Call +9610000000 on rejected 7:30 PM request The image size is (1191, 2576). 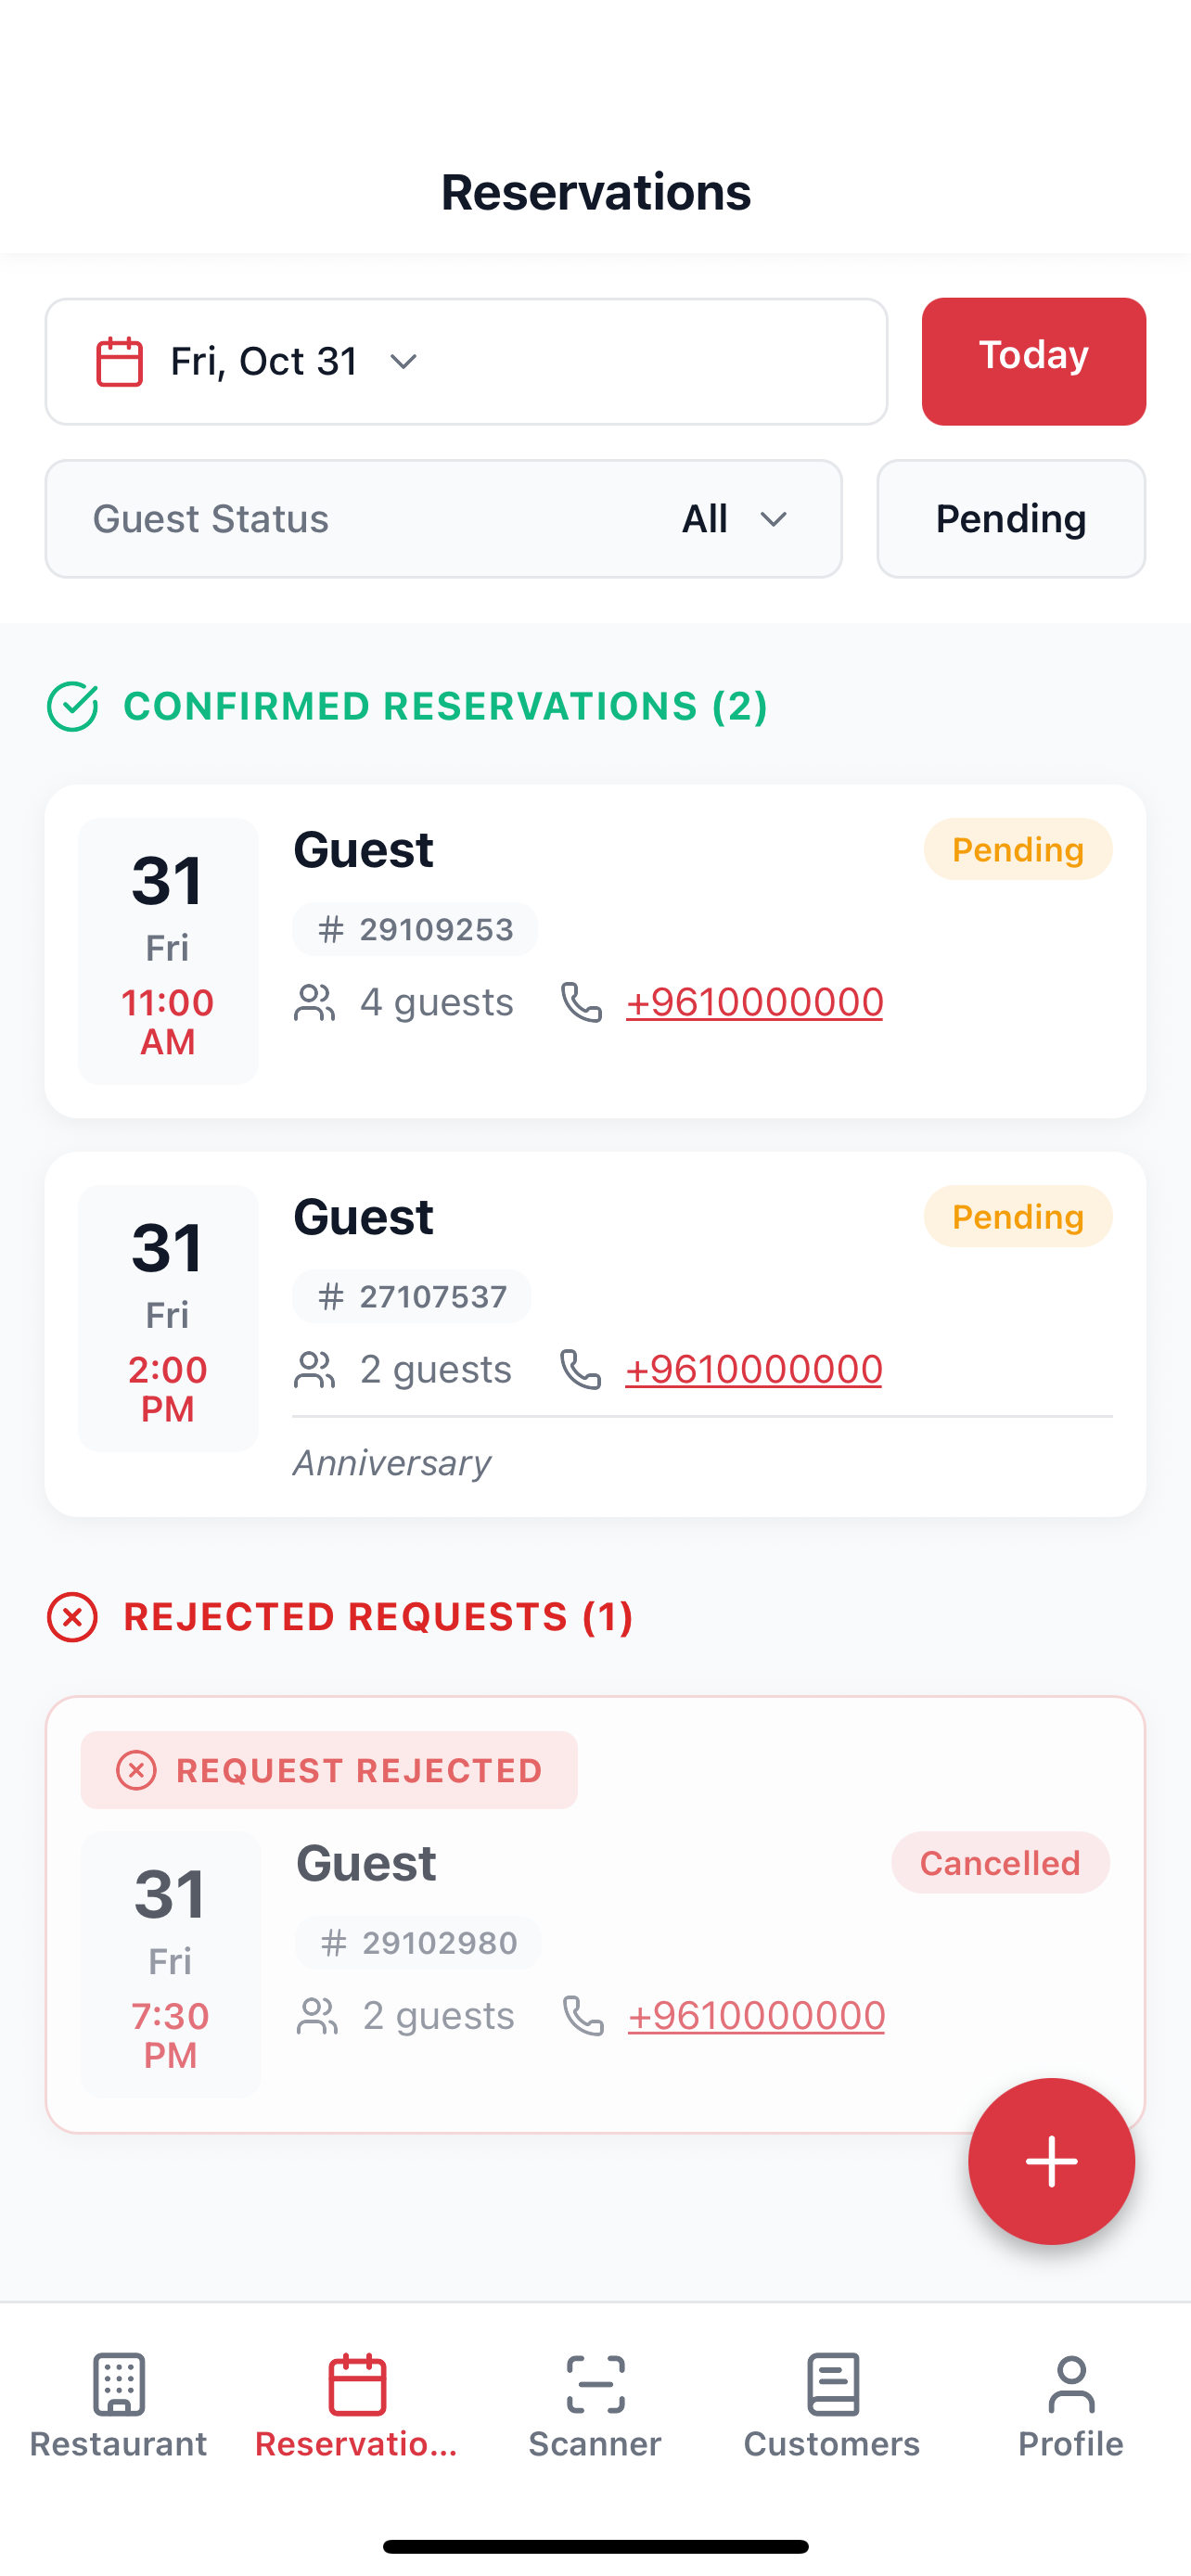pos(756,2015)
